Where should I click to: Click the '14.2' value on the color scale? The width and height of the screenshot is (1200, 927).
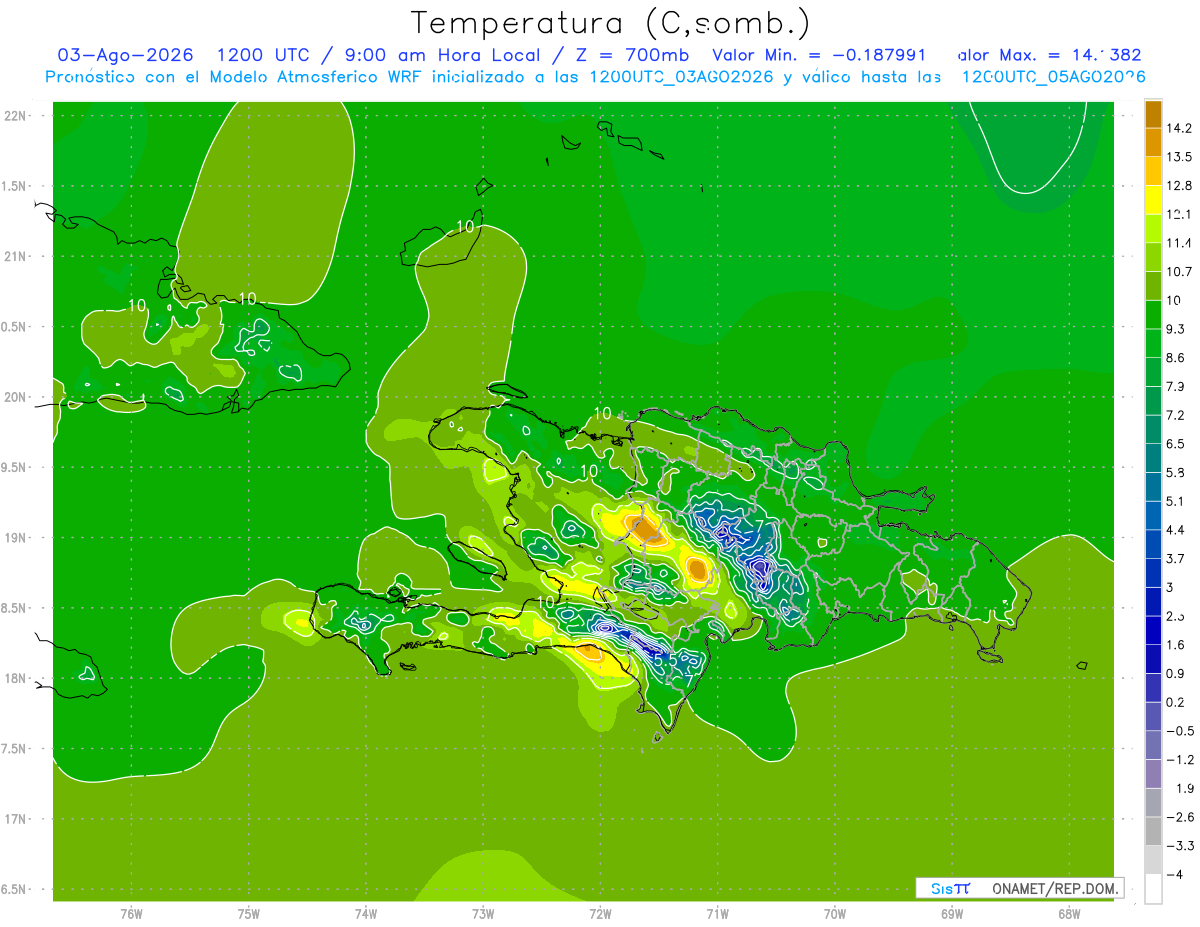(x=1180, y=128)
